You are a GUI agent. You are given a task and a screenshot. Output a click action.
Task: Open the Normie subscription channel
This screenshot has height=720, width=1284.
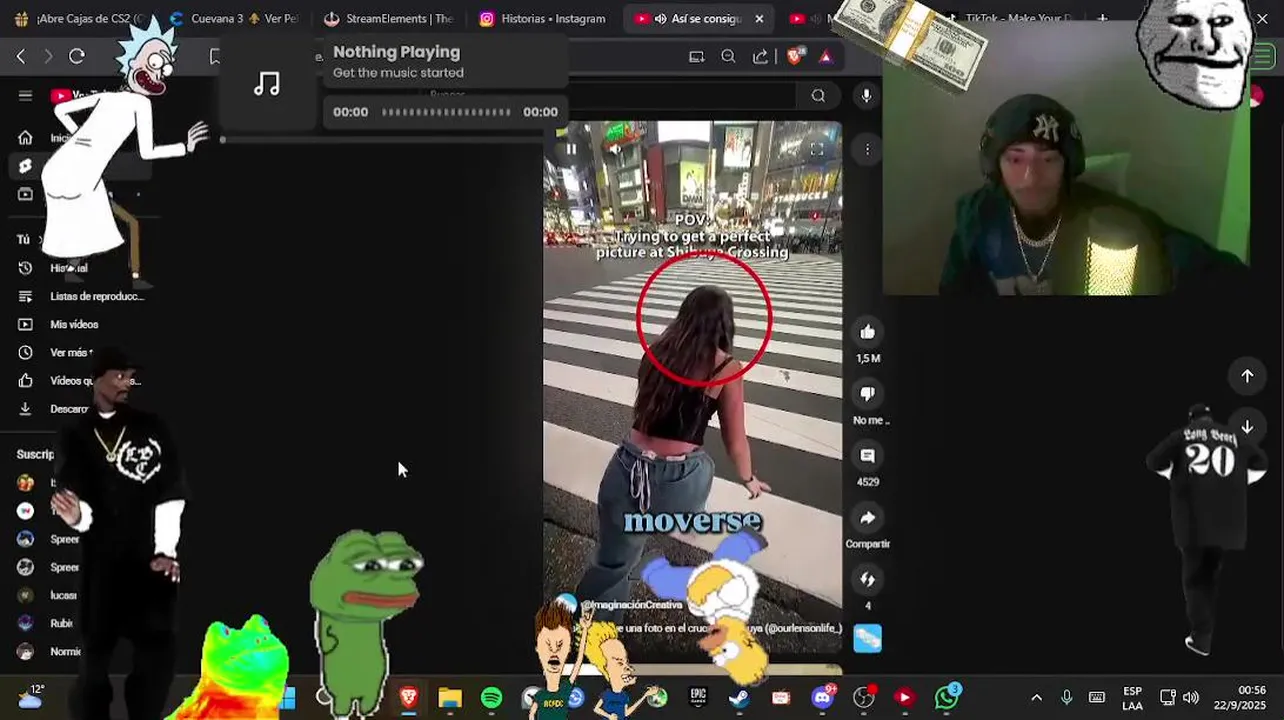point(50,651)
